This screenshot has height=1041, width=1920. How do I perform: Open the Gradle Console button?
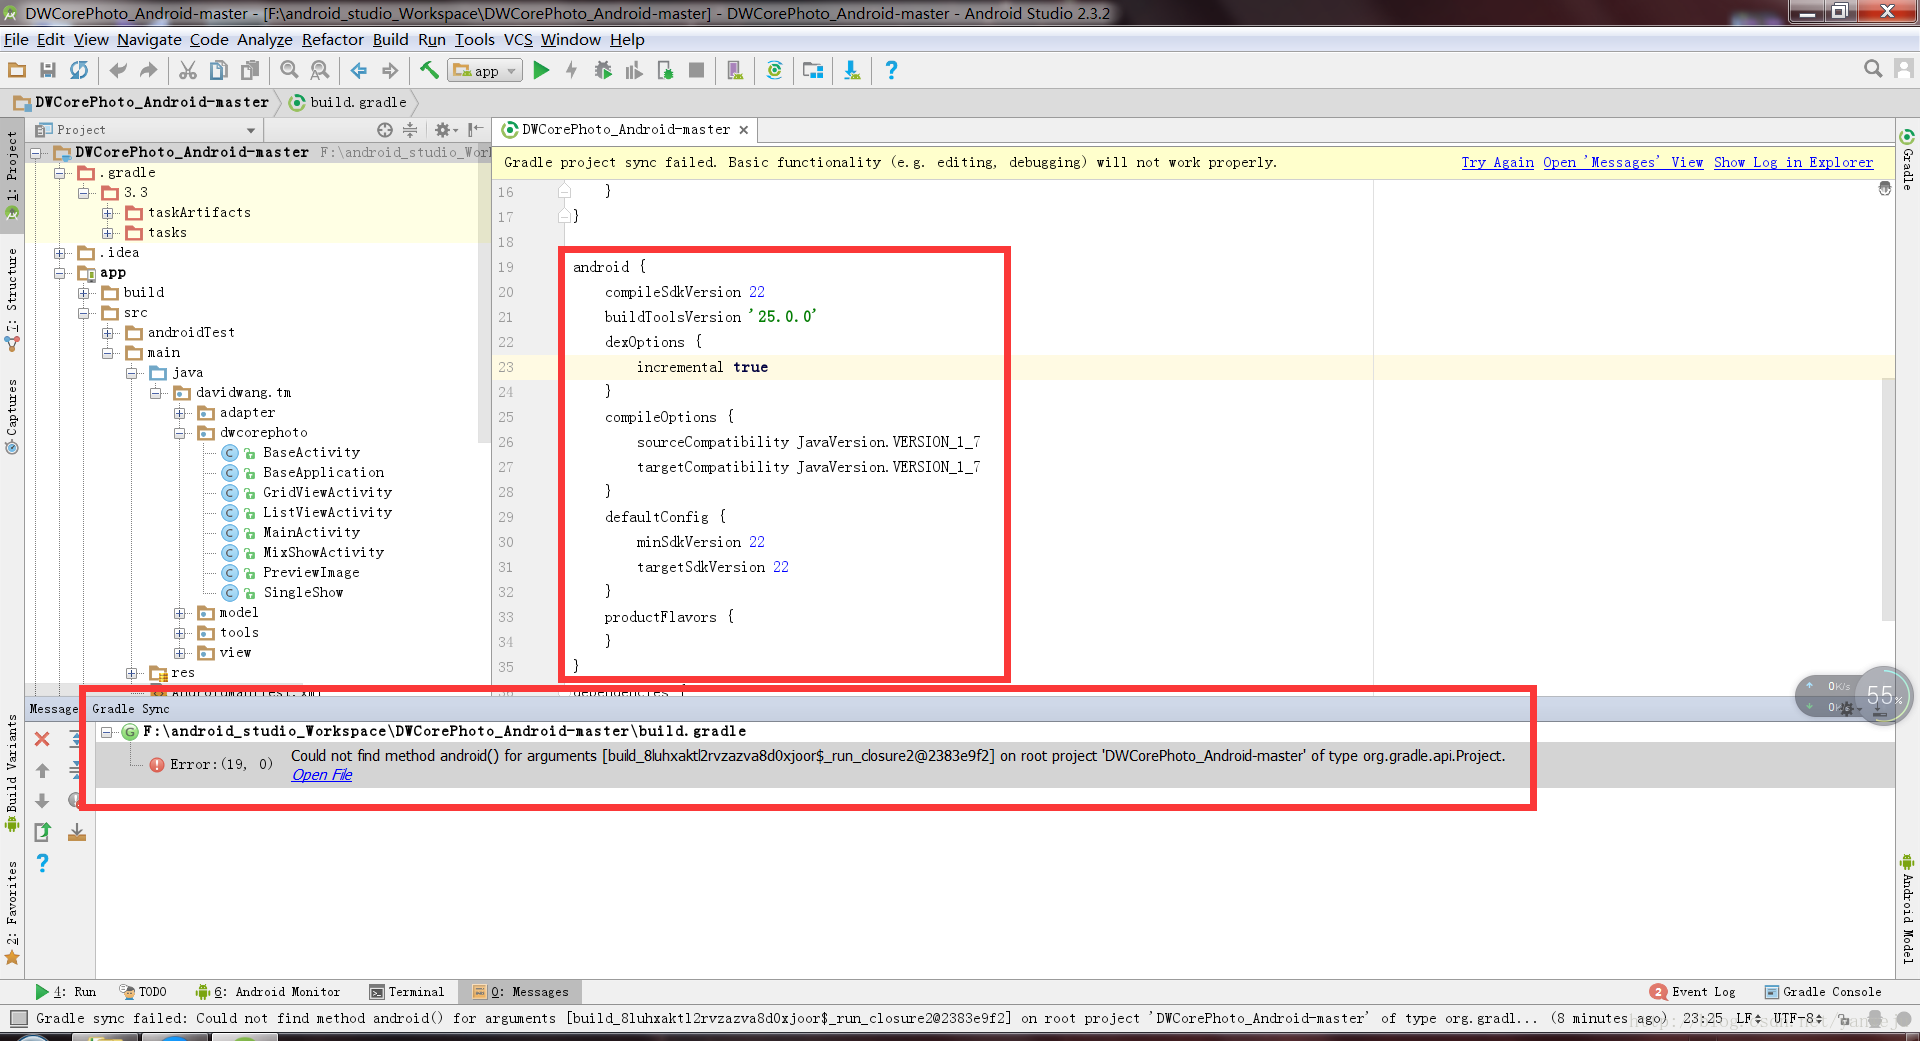tap(1822, 992)
